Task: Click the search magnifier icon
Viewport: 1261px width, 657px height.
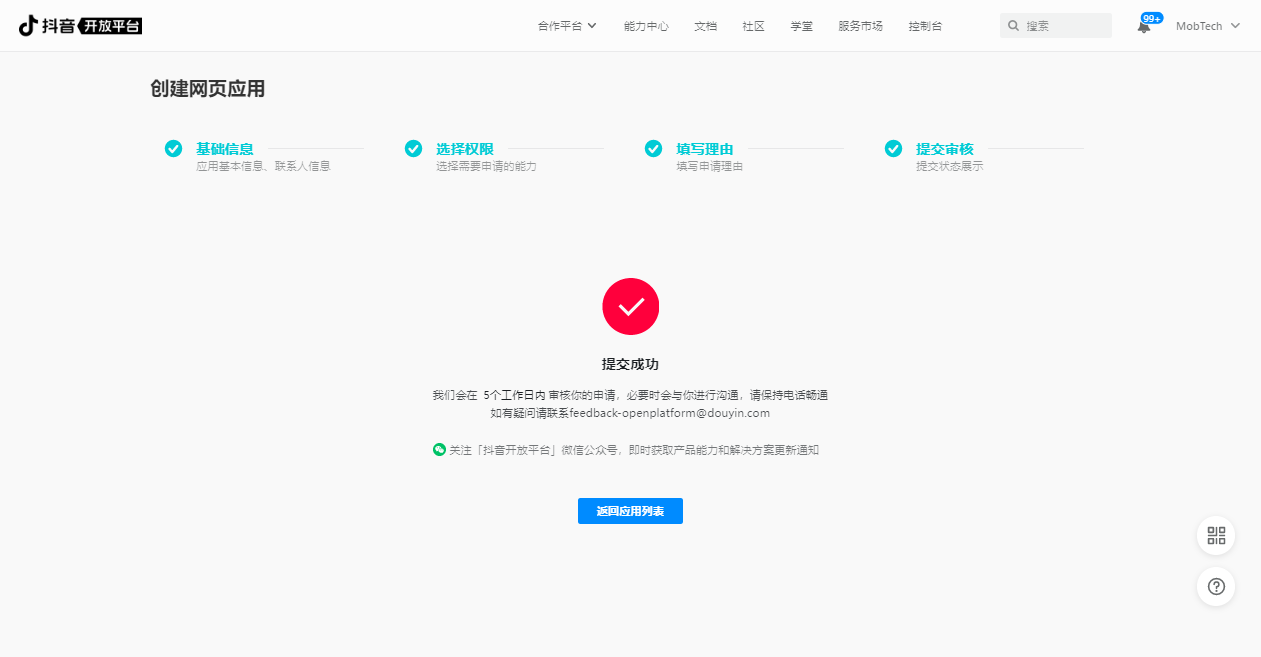Action: [1013, 26]
